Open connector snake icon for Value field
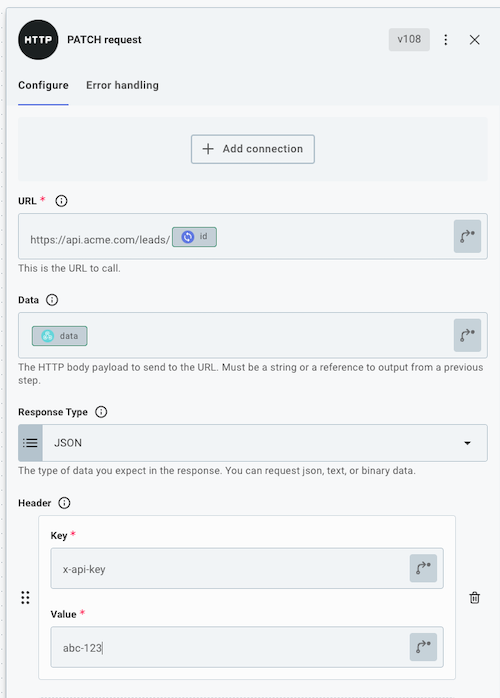This screenshot has width=500, height=698. tap(423, 647)
